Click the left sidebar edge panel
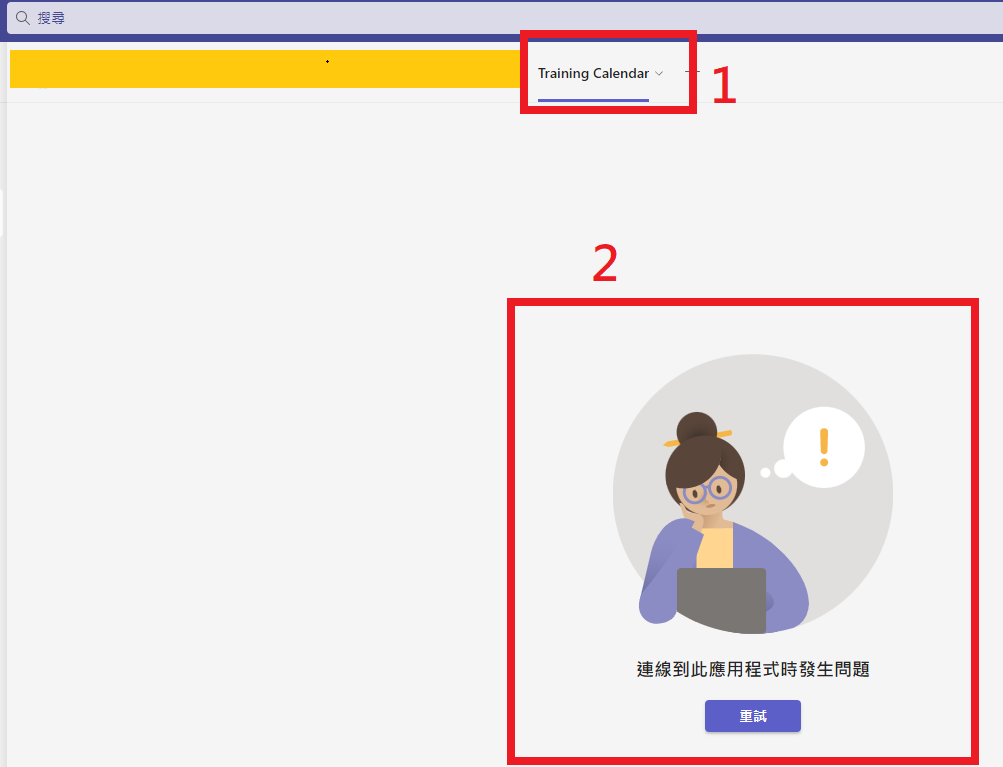This screenshot has height=767, width=1003. (x=3, y=210)
